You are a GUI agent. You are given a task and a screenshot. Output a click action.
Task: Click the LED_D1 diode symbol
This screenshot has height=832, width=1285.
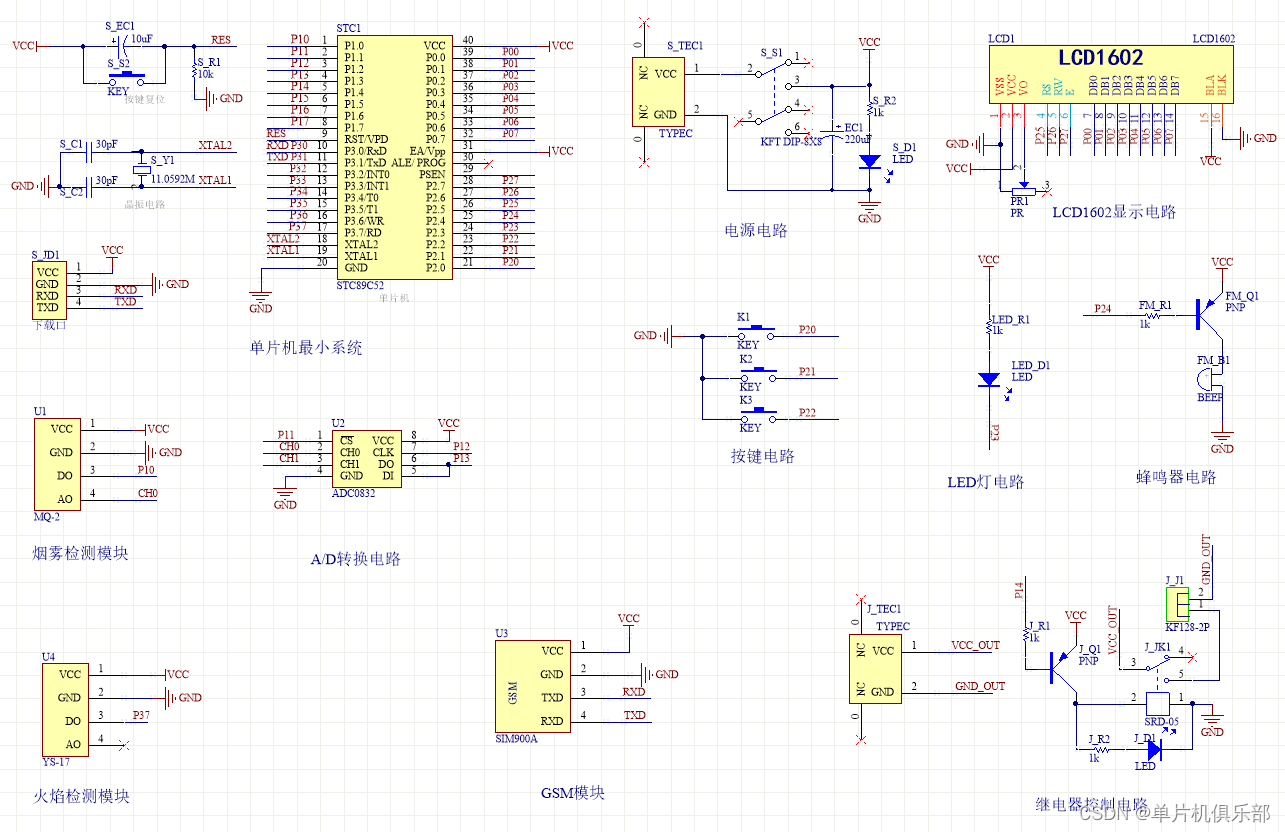989,379
